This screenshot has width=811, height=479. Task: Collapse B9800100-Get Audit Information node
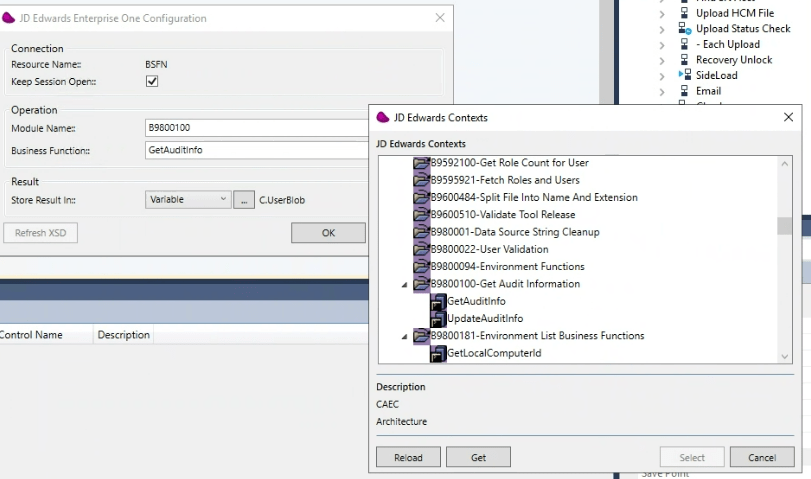(x=404, y=285)
